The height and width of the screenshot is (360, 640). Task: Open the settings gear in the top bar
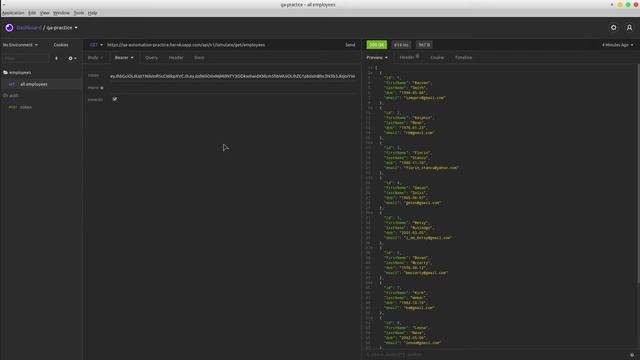click(x=613, y=27)
